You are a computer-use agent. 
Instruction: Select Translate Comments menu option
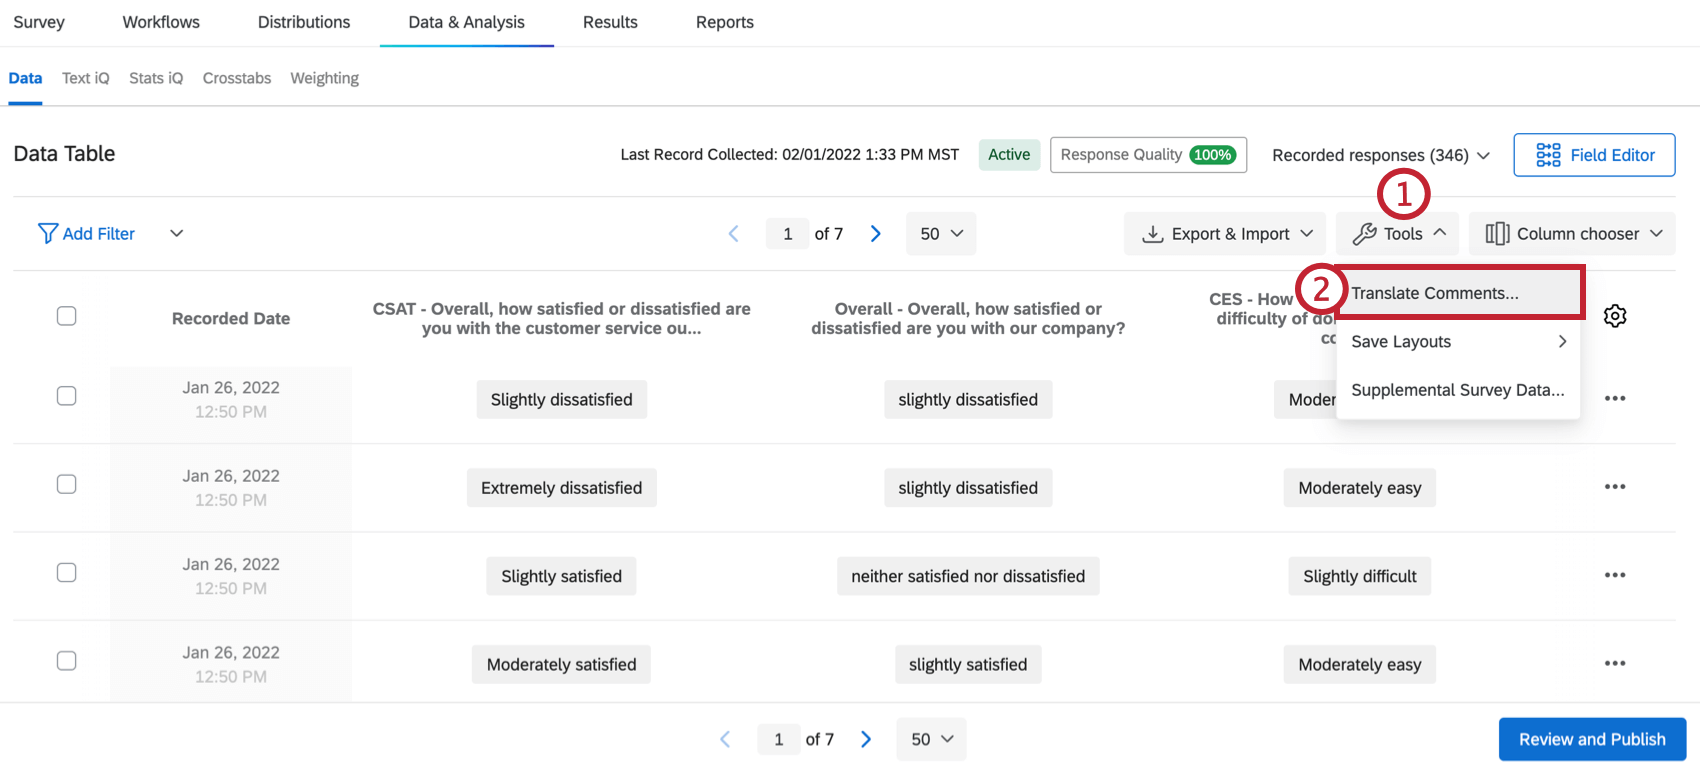point(1458,293)
